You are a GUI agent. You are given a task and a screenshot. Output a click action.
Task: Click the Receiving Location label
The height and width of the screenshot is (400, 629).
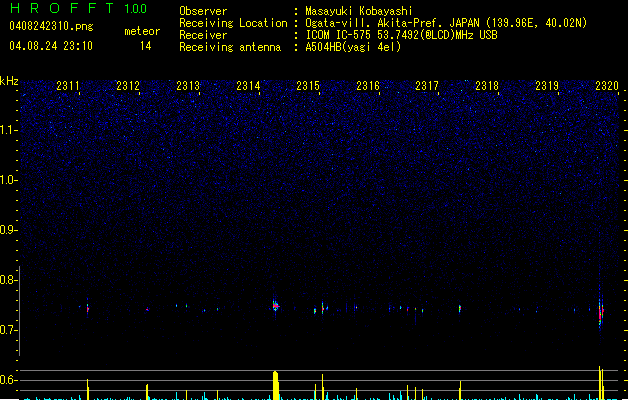tap(233, 23)
